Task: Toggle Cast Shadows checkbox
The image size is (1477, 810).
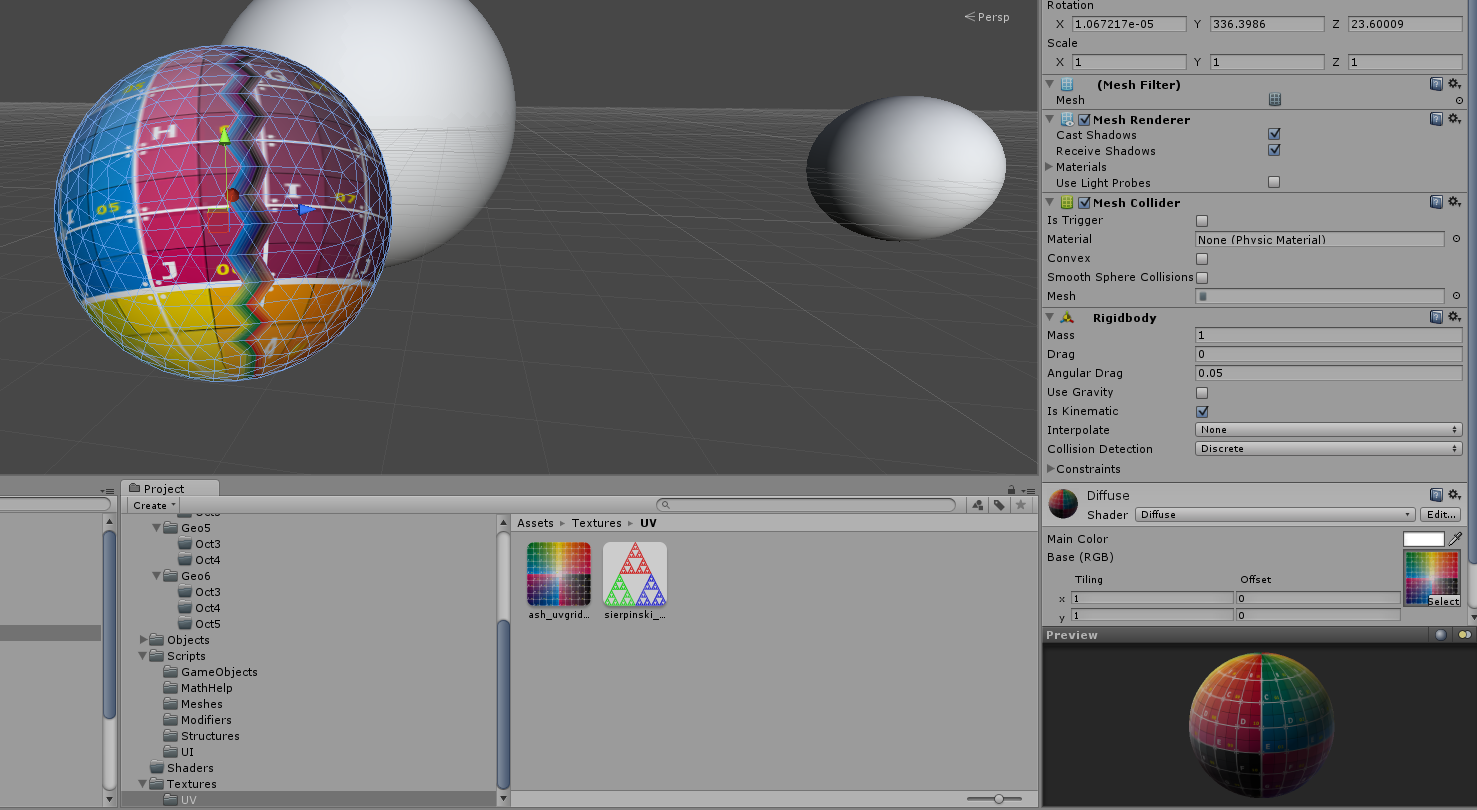Action: tap(1274, 134)
